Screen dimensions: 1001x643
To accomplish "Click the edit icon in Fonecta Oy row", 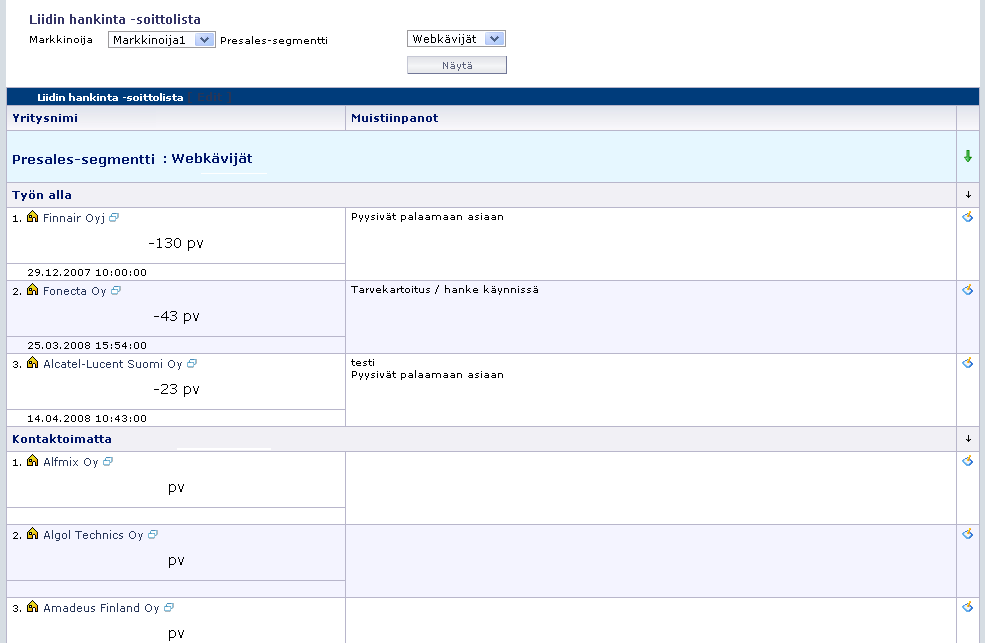I will click(x=968, y=290).
